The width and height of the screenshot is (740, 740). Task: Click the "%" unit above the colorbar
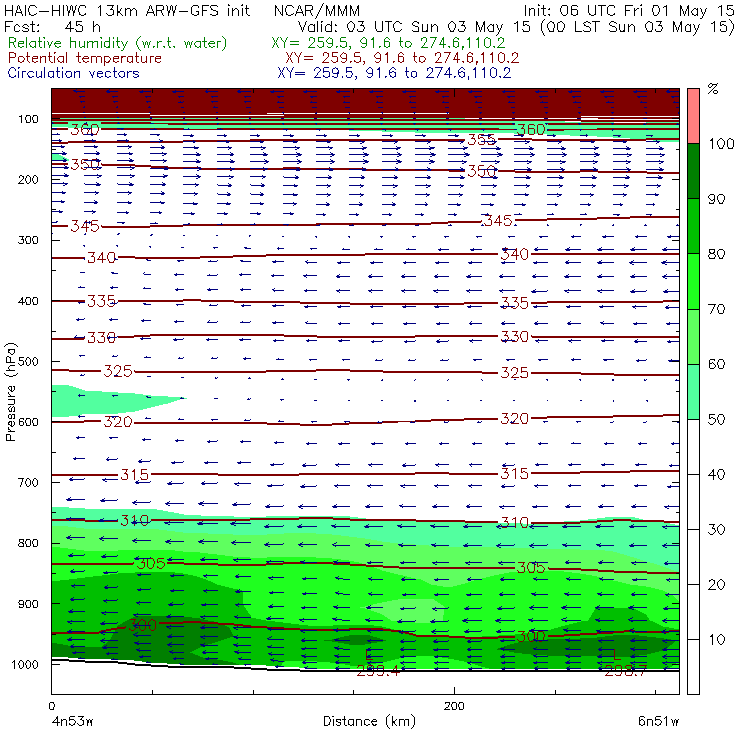713,89
